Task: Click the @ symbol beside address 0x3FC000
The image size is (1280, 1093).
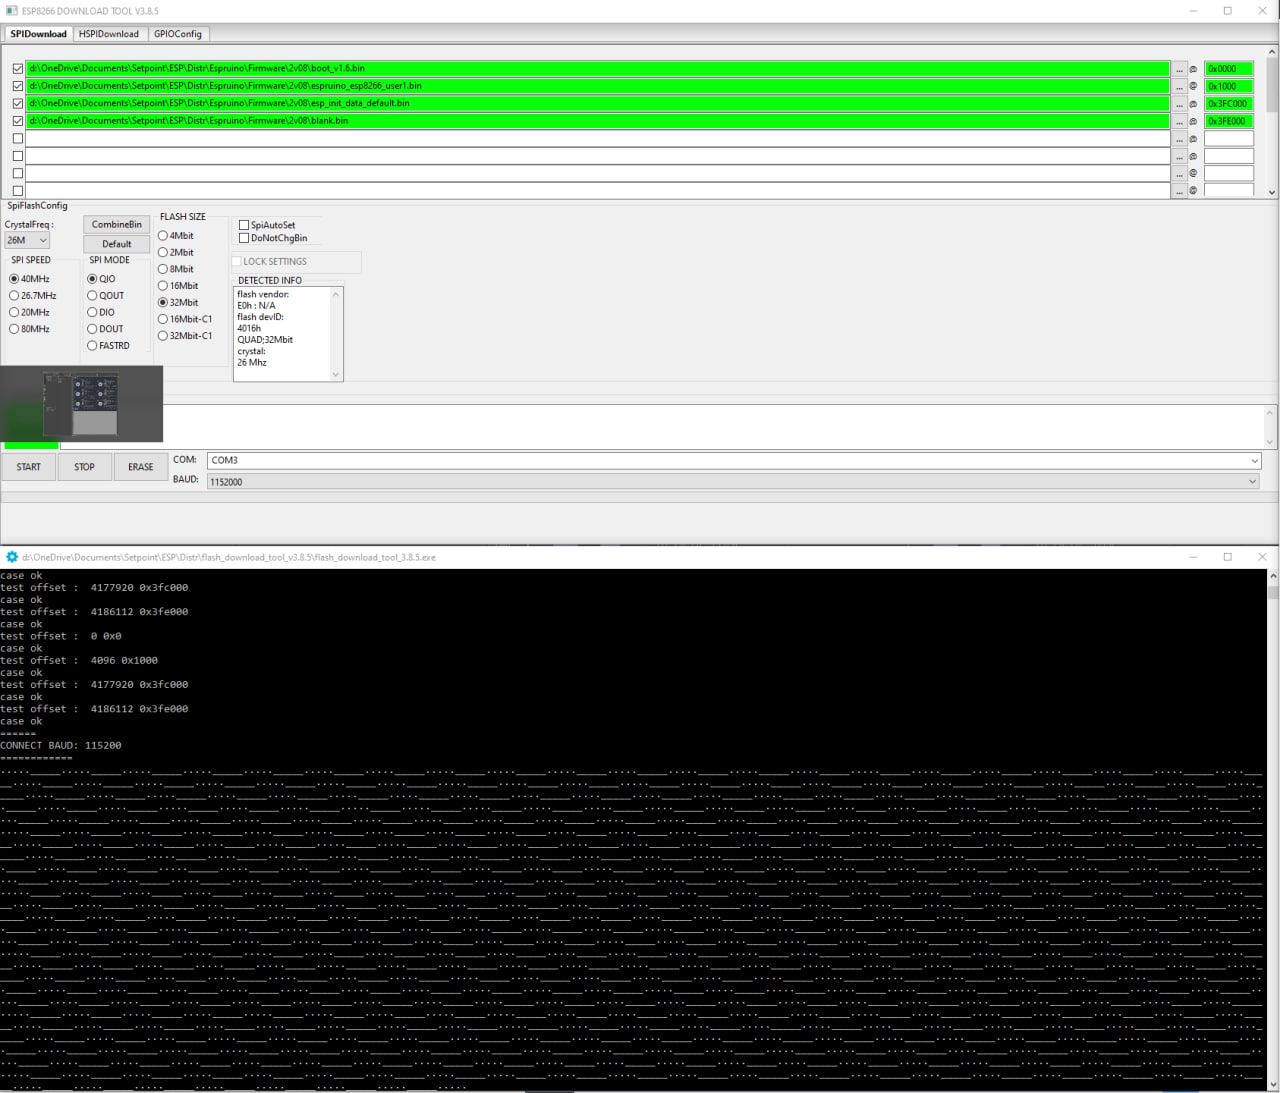Action: click(1193, 104)
